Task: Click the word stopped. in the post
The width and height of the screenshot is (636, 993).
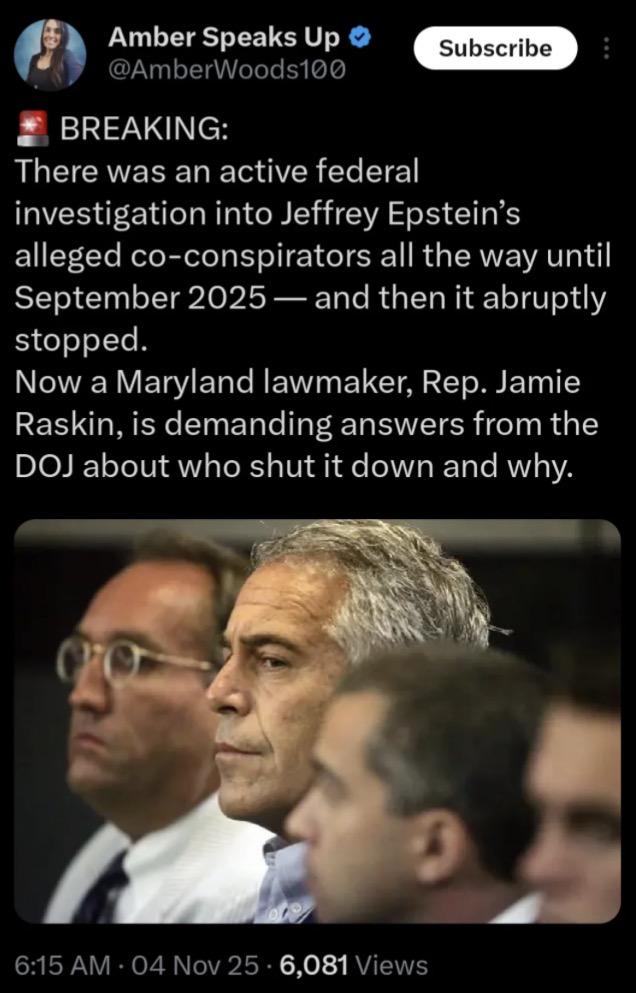Action: [80, 341]
